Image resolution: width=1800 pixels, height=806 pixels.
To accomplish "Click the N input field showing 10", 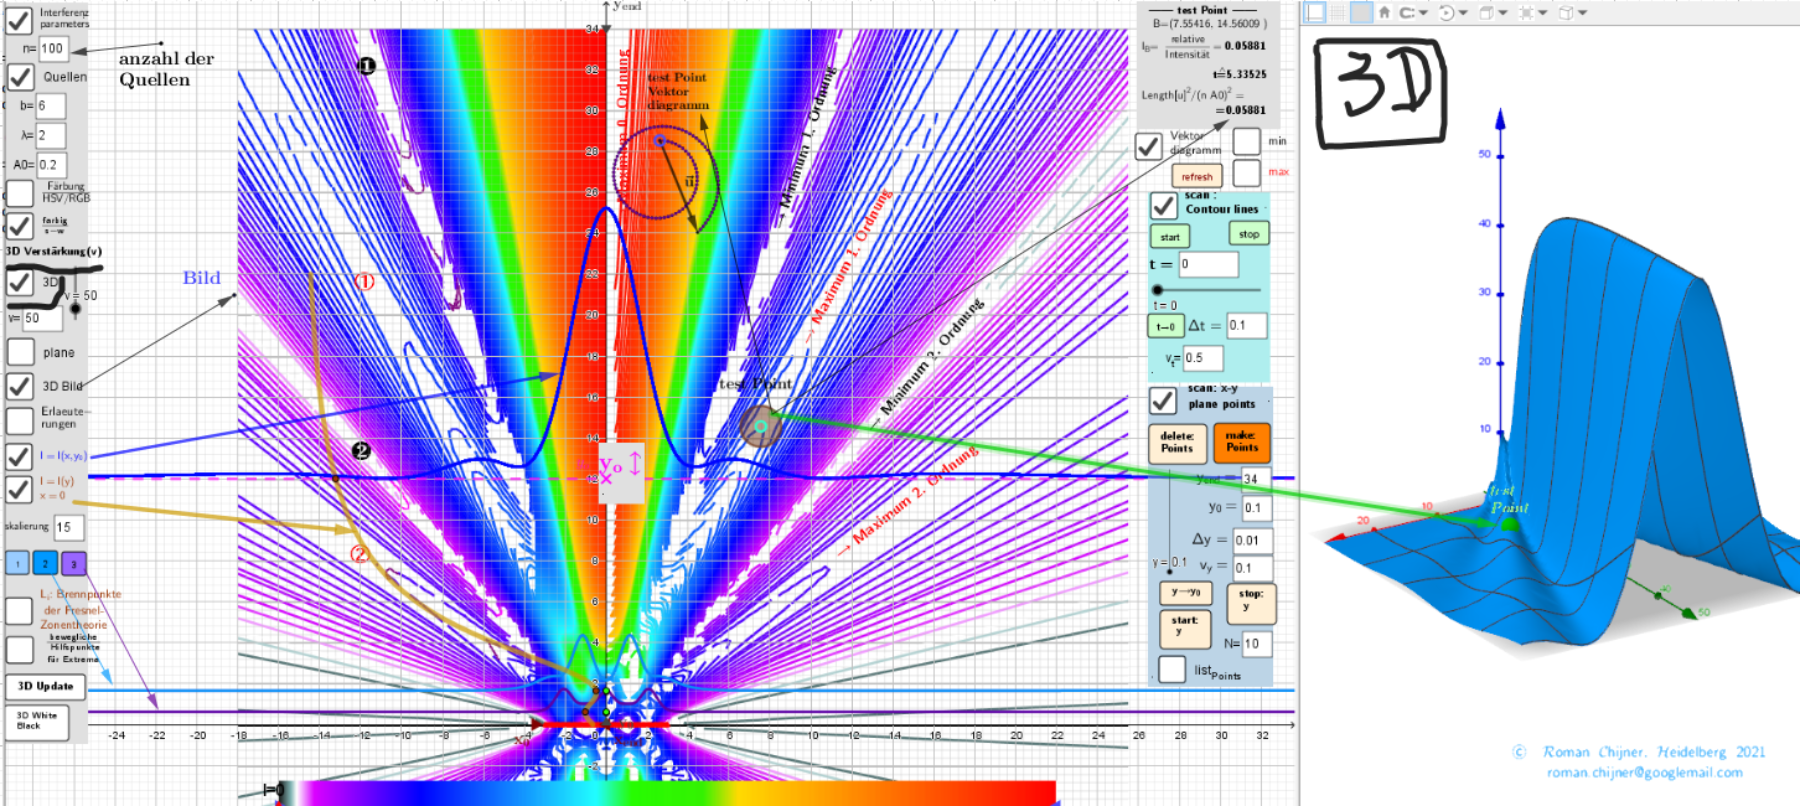I will click(1257, 643).
